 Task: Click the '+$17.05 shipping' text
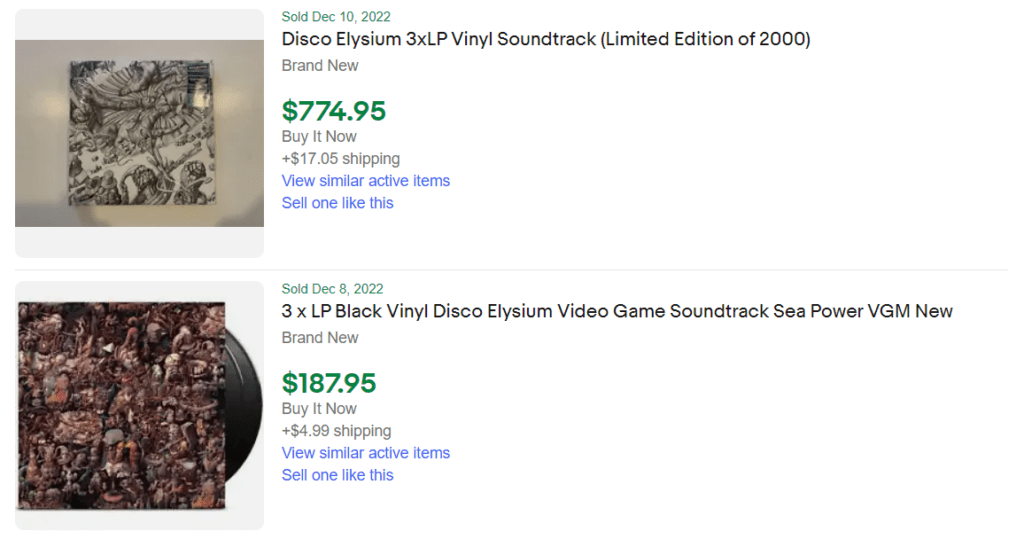[x=340, y=159]
